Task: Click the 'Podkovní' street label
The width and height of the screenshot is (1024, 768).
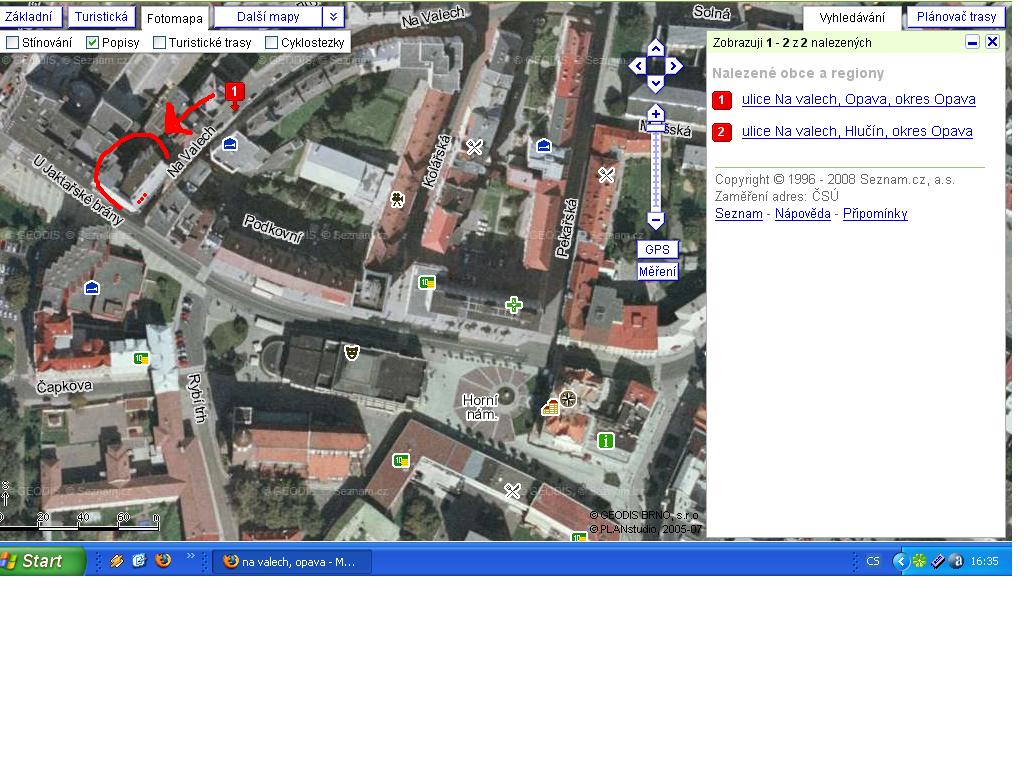Action: coord(272,228)
